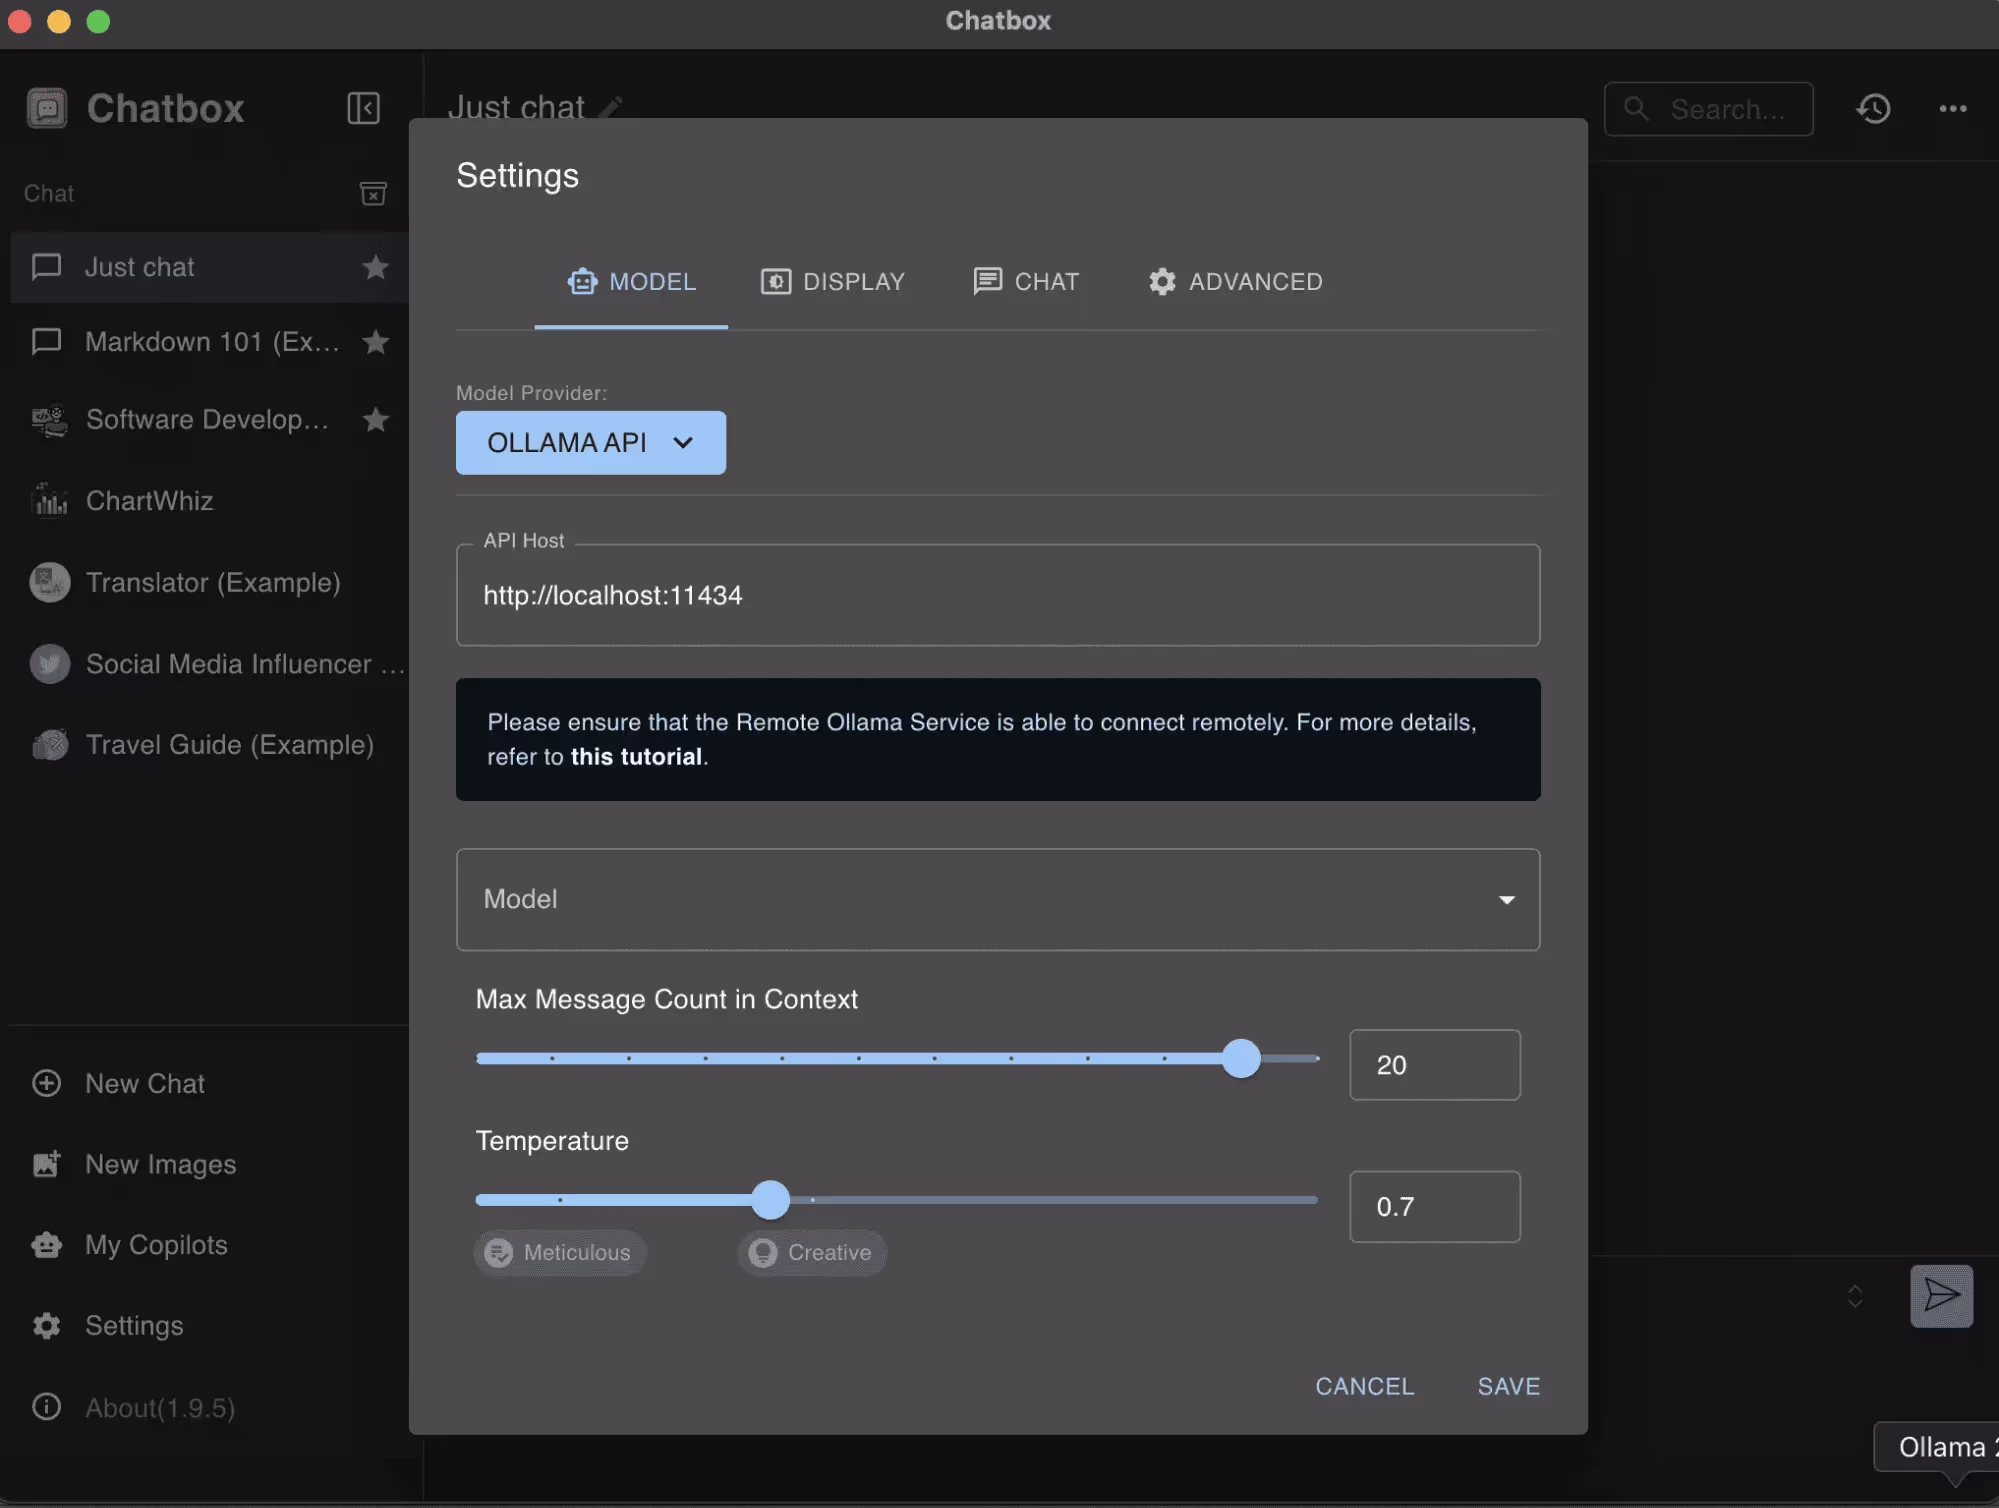
Task: Click the Ollama model selector label
Action: coord(1937,1447)
